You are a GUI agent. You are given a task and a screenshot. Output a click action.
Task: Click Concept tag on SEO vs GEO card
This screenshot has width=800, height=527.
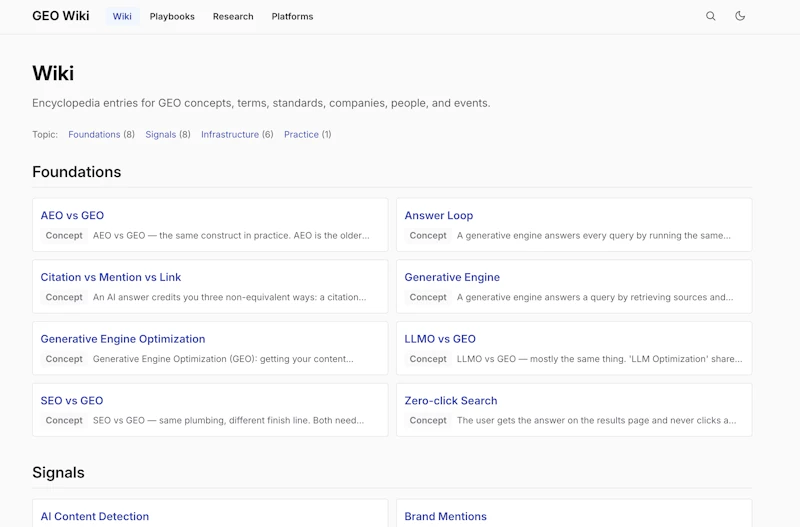point(64,420)
